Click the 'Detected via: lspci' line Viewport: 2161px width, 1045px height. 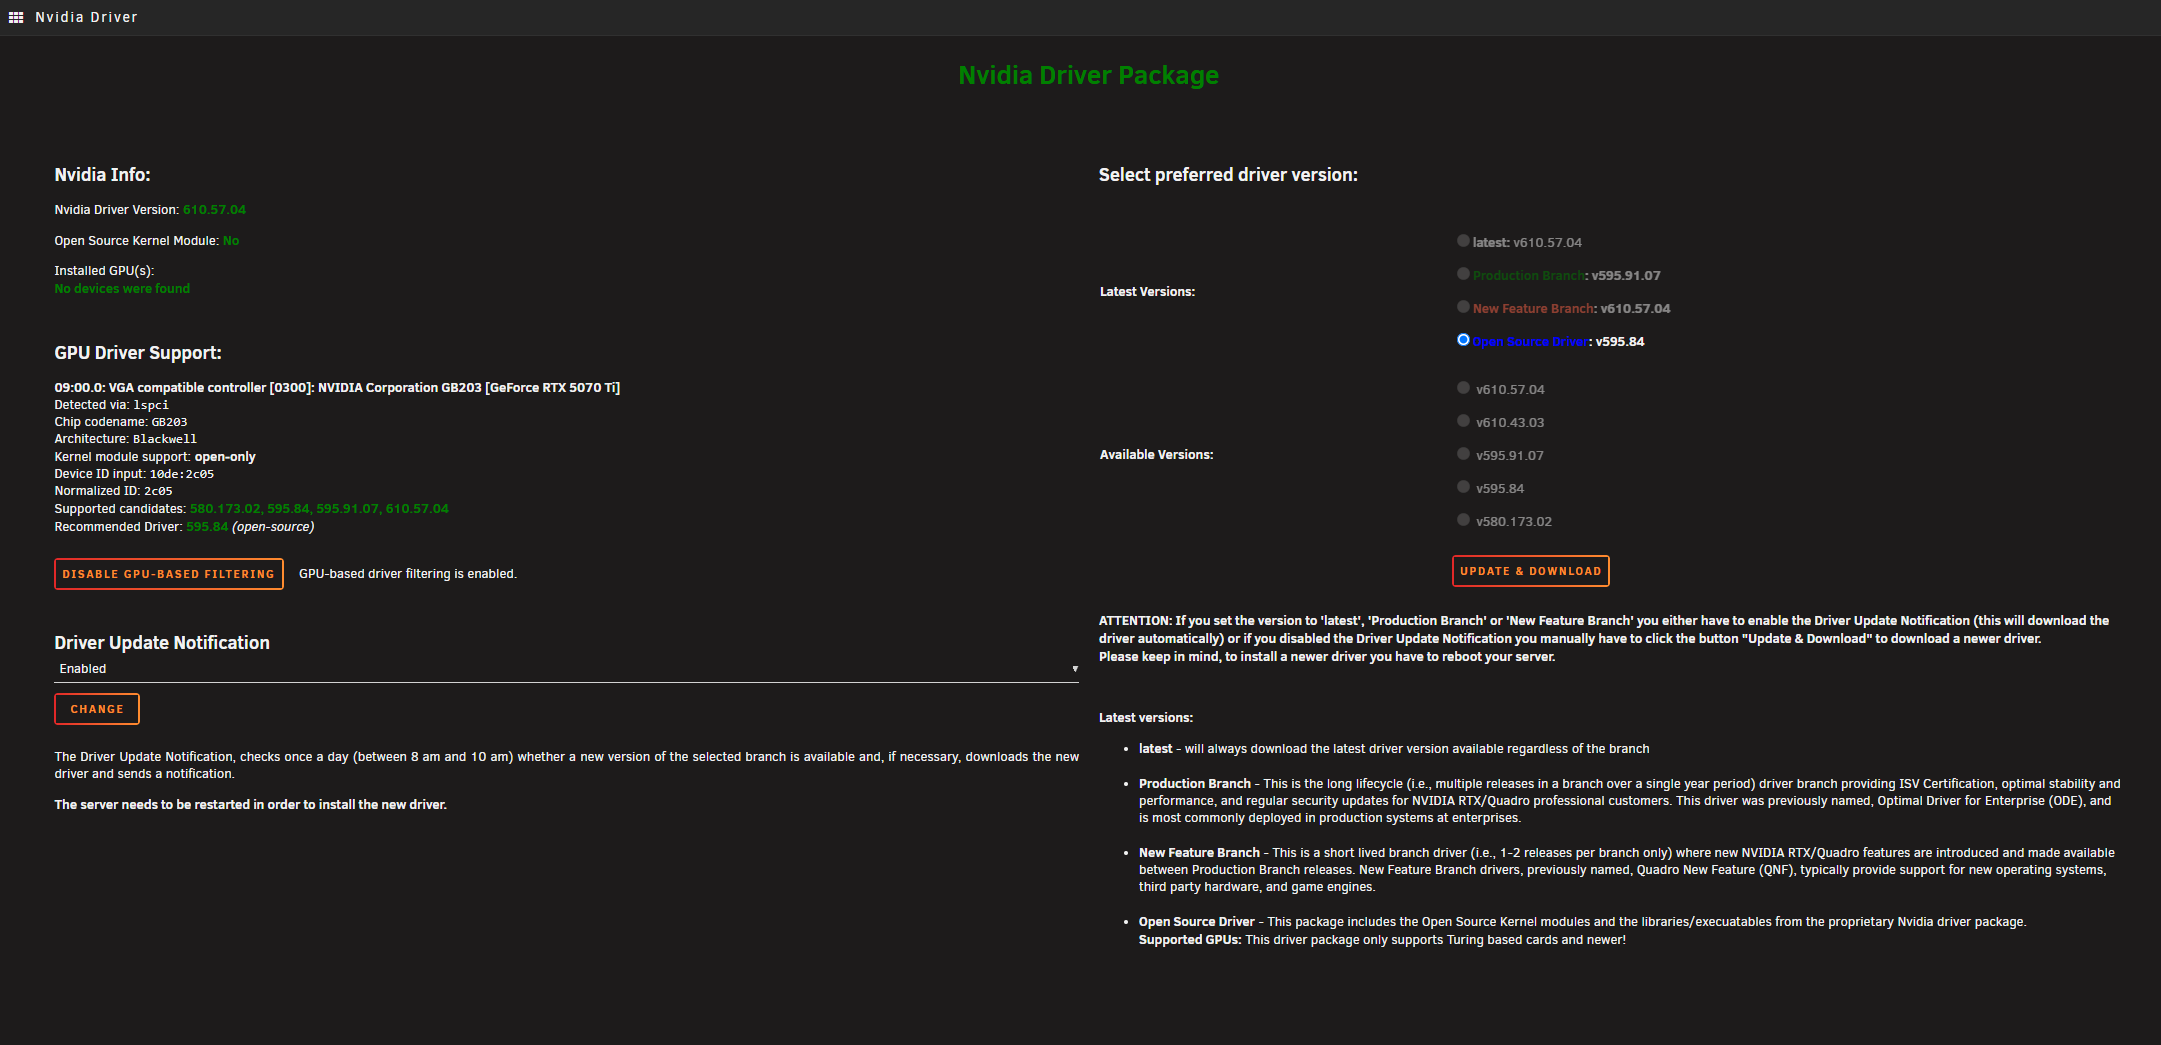click(112, 405)
